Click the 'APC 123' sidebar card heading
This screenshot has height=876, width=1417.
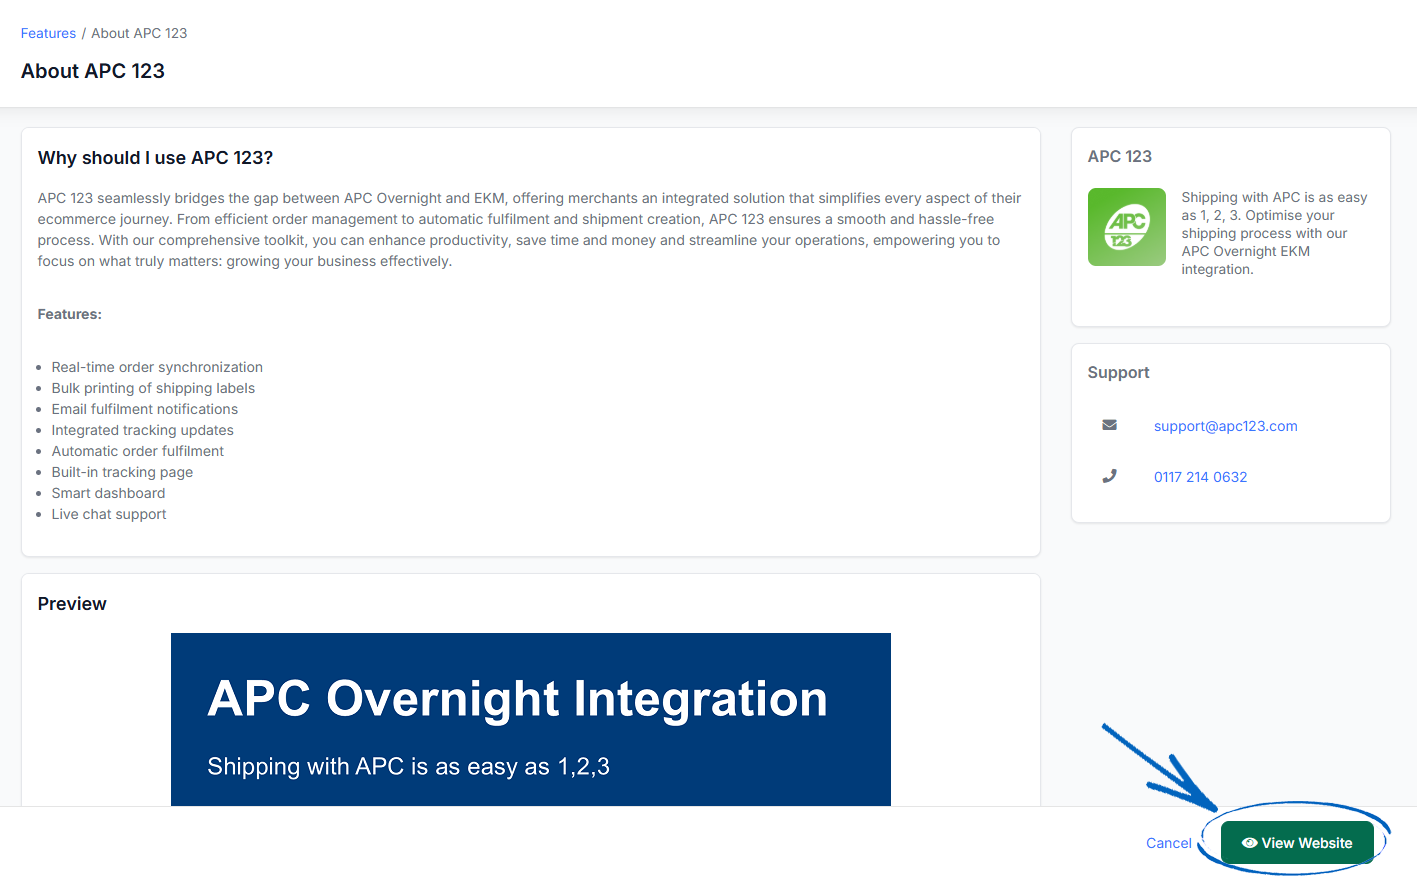pos(1119,156)
